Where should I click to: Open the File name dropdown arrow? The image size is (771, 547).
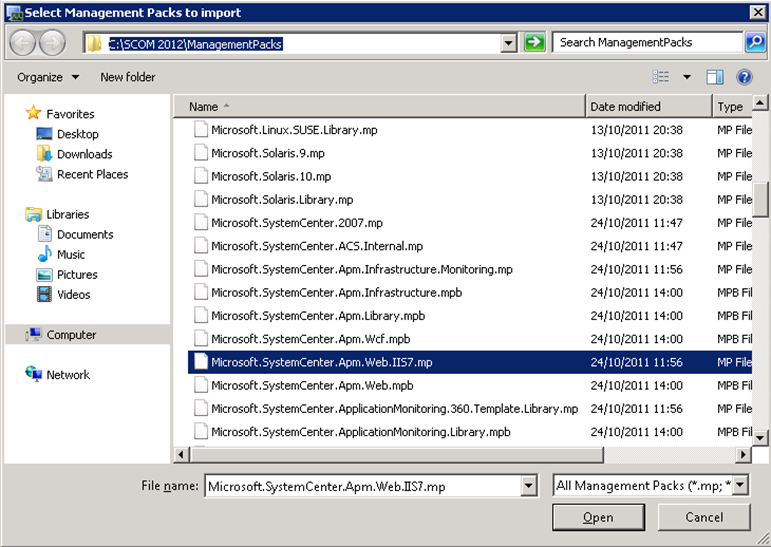528,486
